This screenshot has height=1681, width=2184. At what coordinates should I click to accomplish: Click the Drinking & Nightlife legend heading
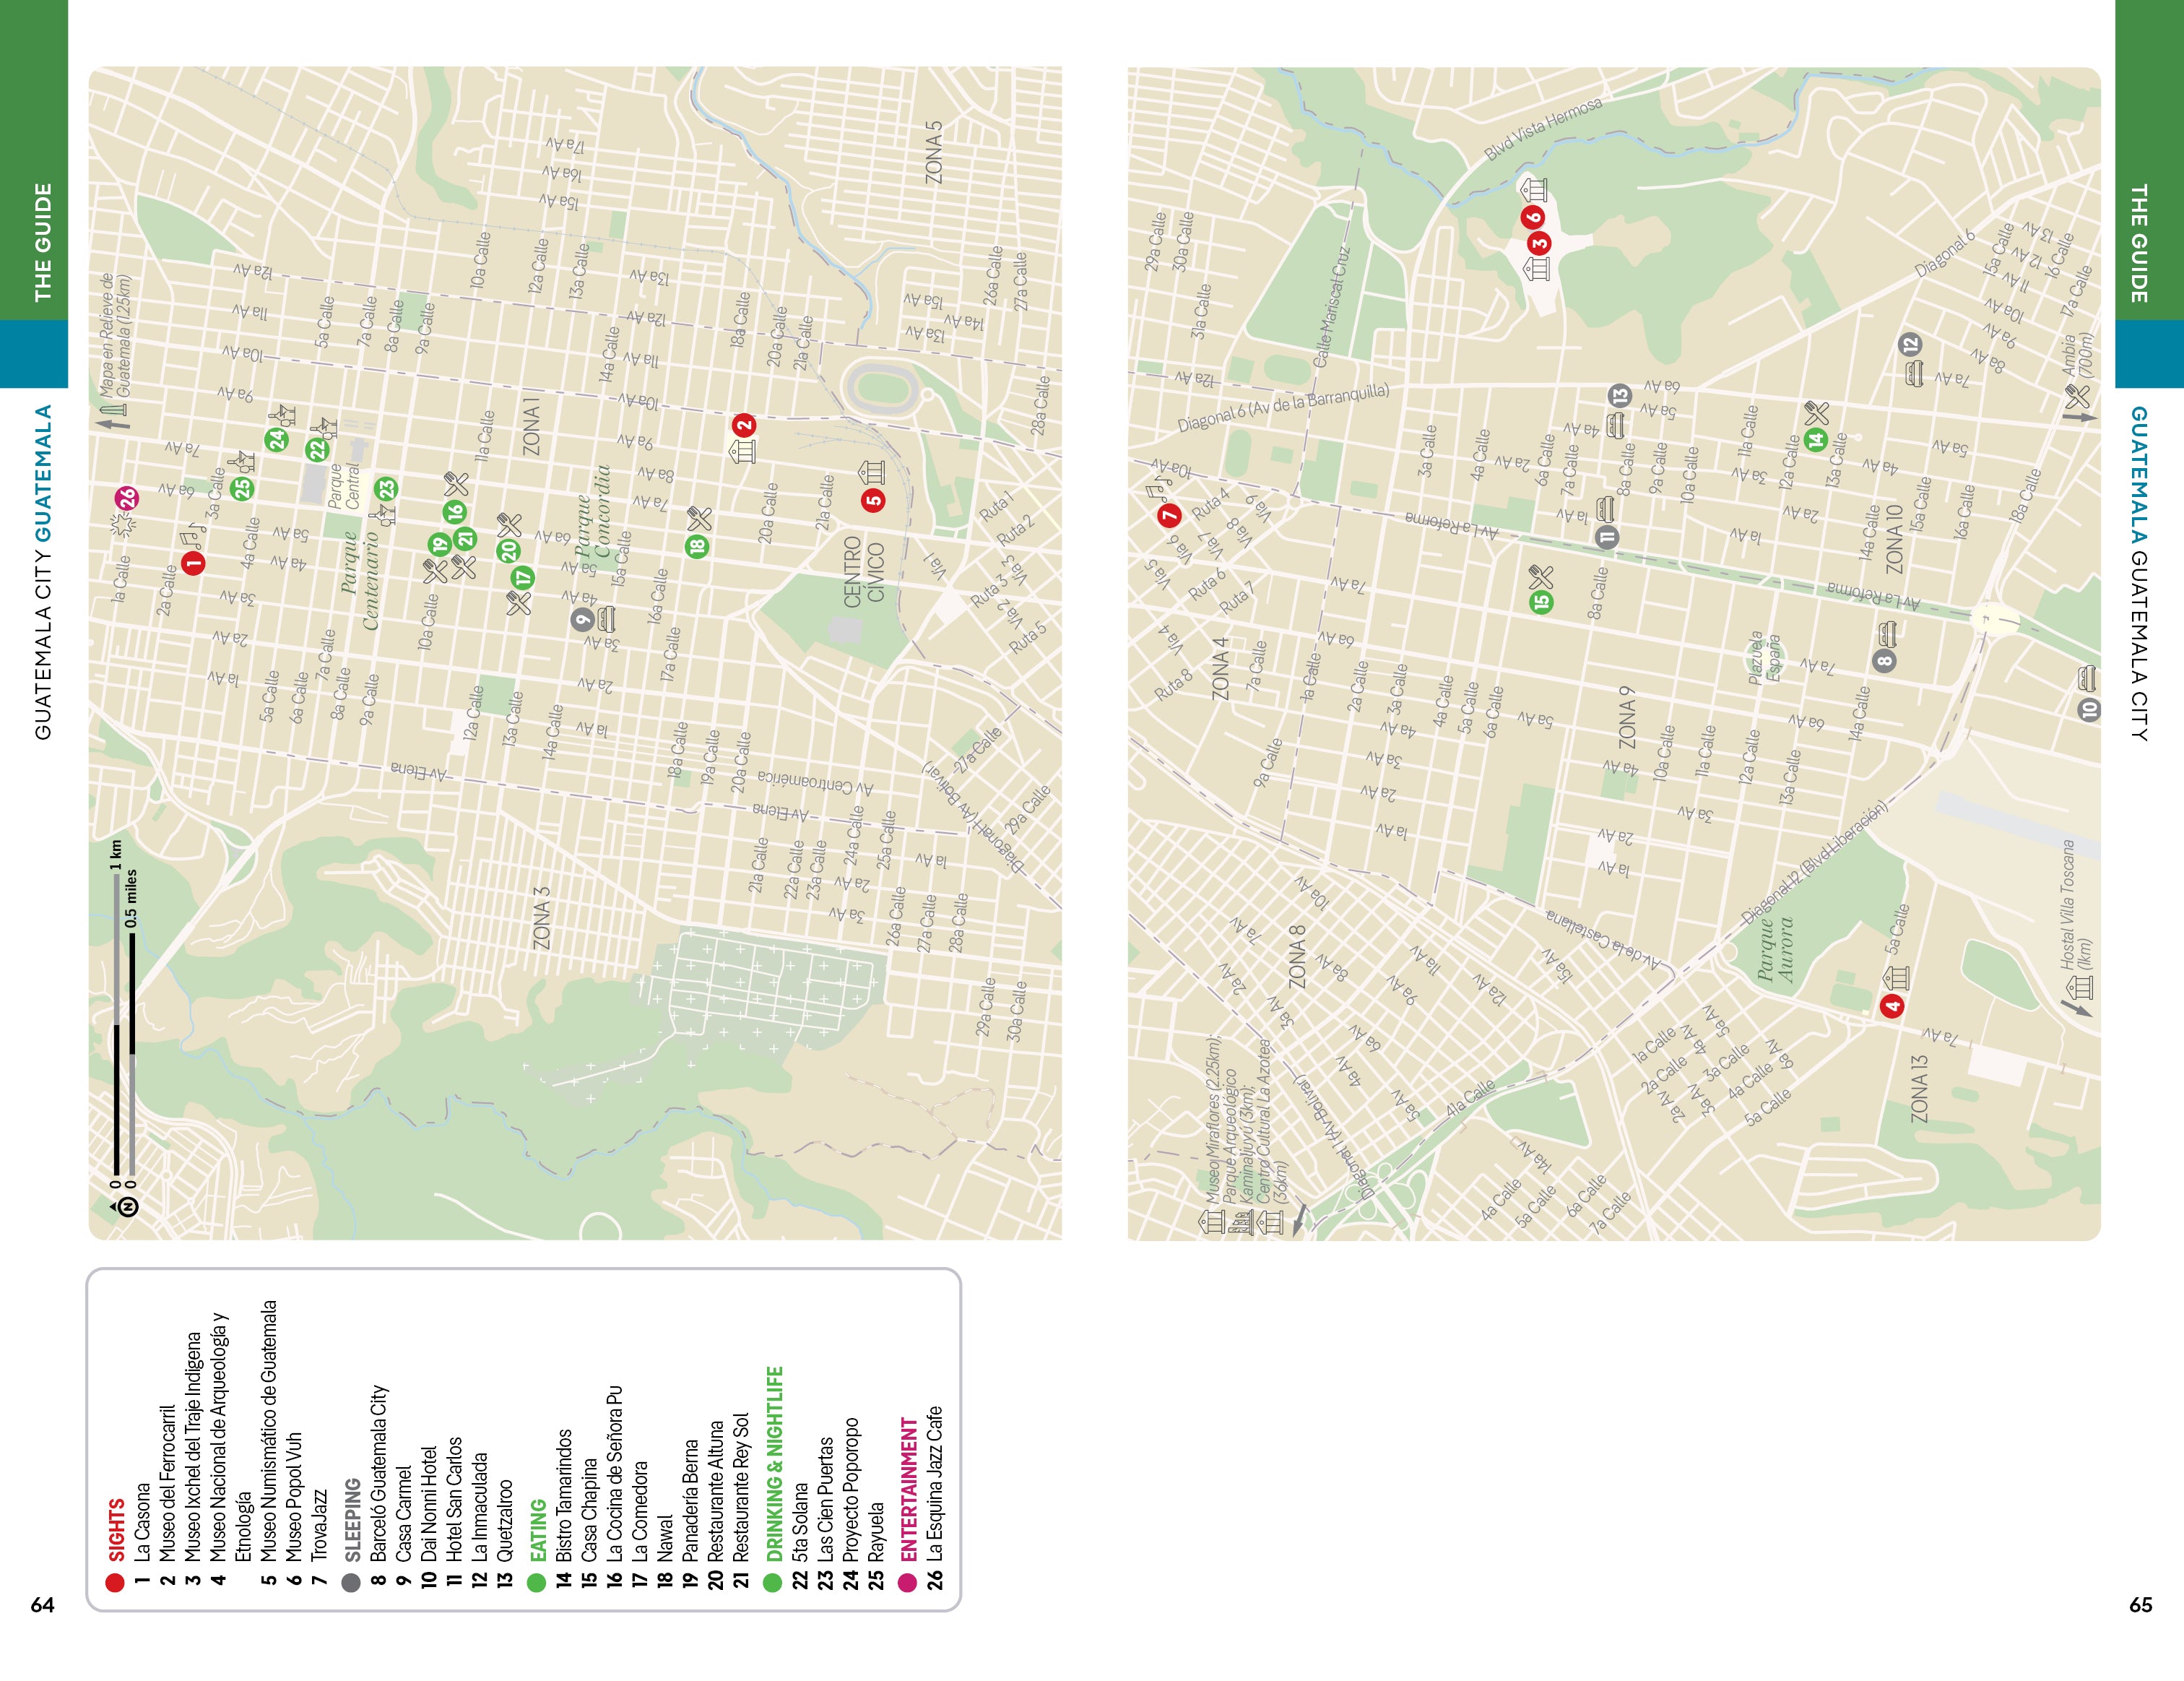pos(774,1463)
